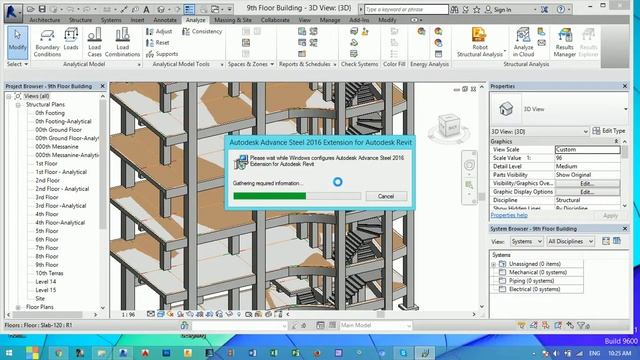Click Analyze in Cloud
The image size is (640, 360).
(523, 43)
